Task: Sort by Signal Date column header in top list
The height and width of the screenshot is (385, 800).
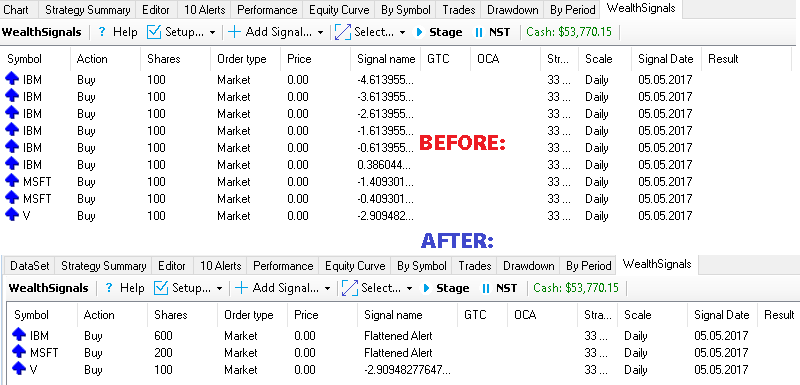Action: (x=665, y=59)
